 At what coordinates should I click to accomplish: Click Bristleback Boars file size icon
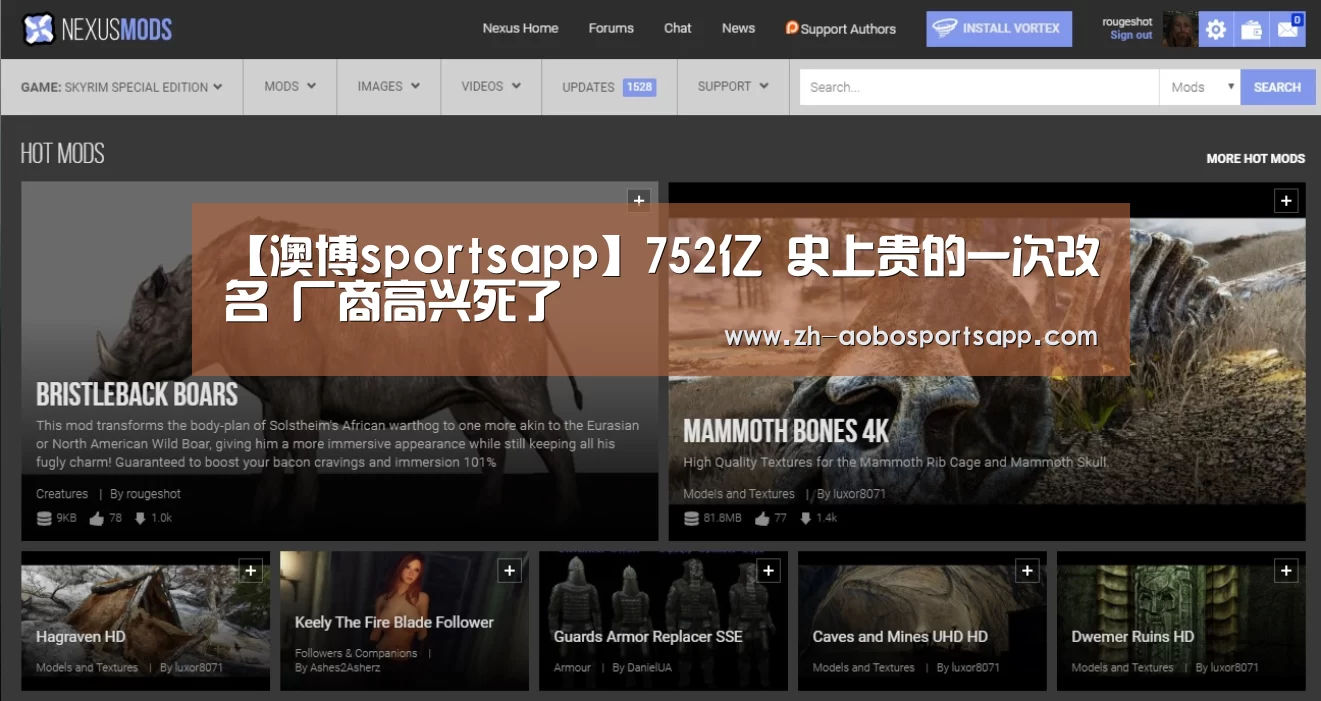43,518
